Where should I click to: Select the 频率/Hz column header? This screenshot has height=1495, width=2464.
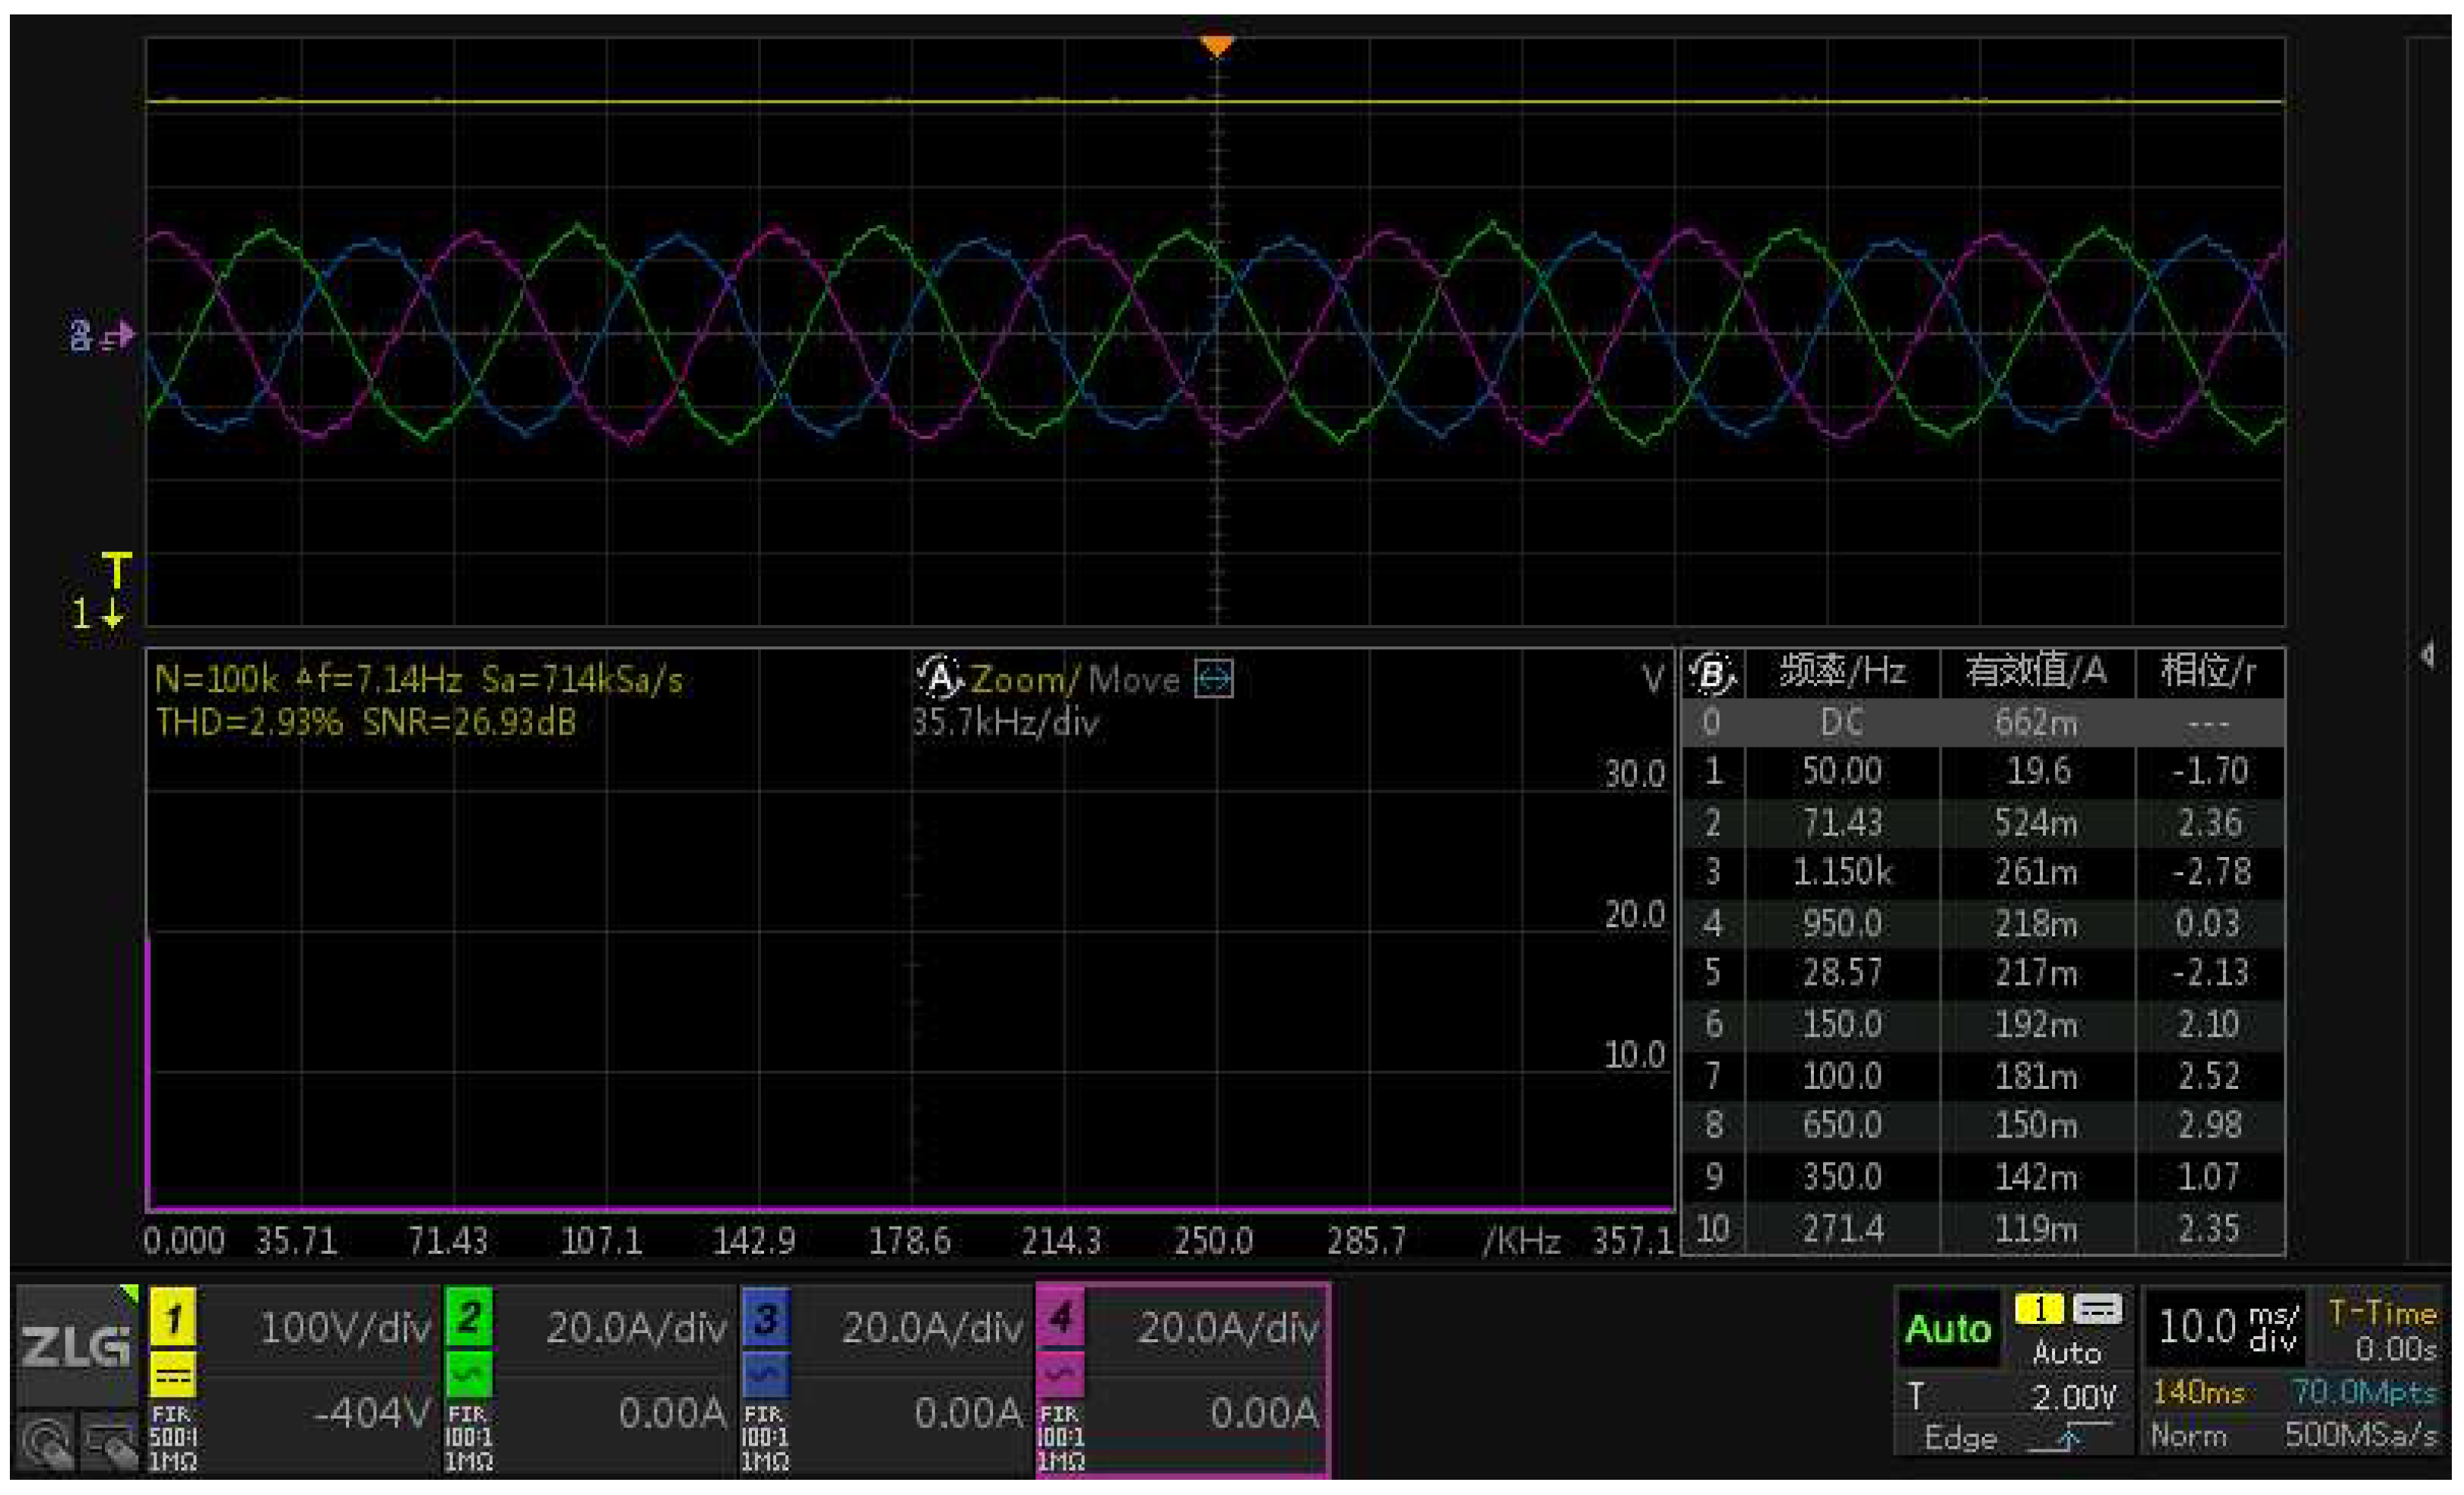pyautogui.click(x=1842, y=671)
